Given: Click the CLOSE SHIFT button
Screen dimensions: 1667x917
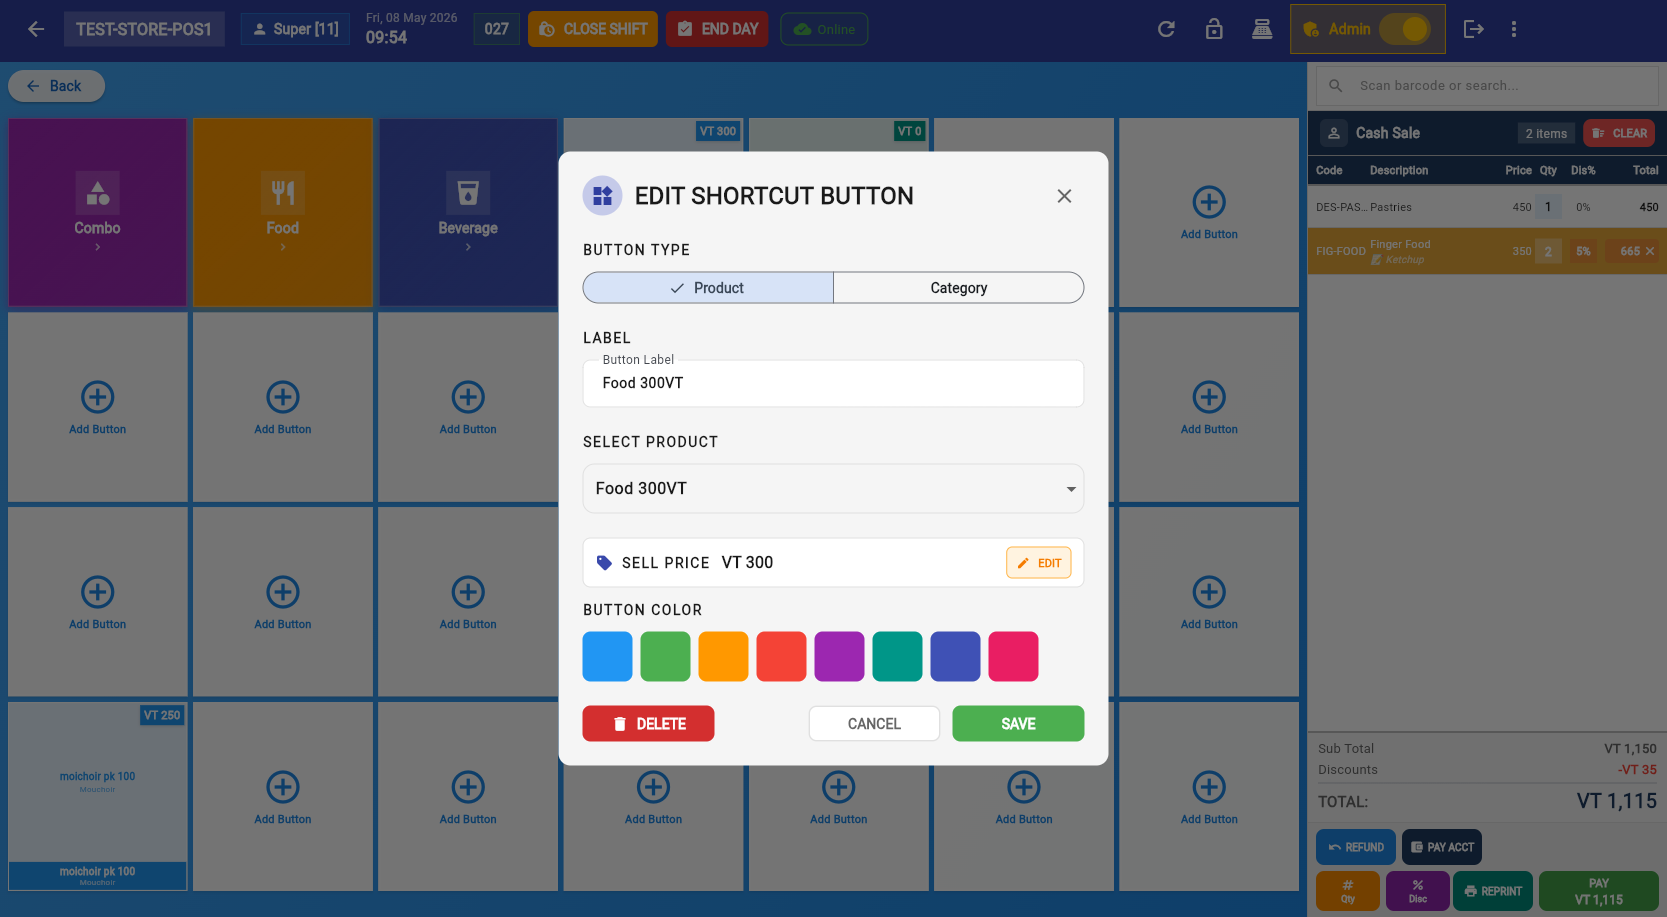Looking at the screenshot, I should (x=593, y=29).
